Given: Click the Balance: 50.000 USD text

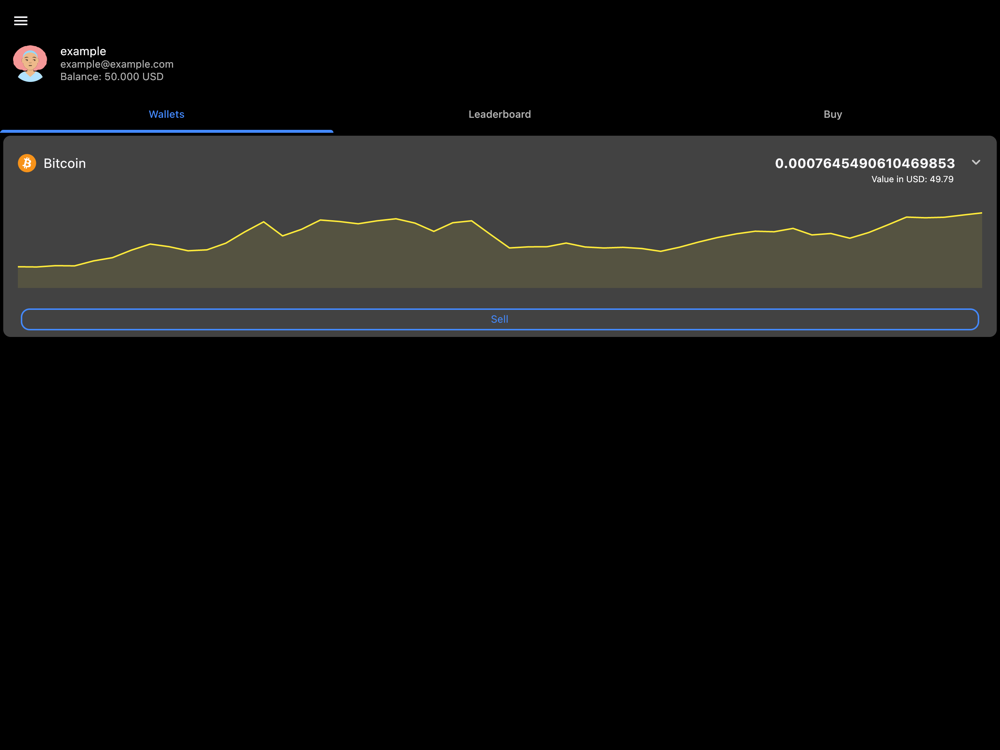Looking at the screenshot, I should coord(112,77).
